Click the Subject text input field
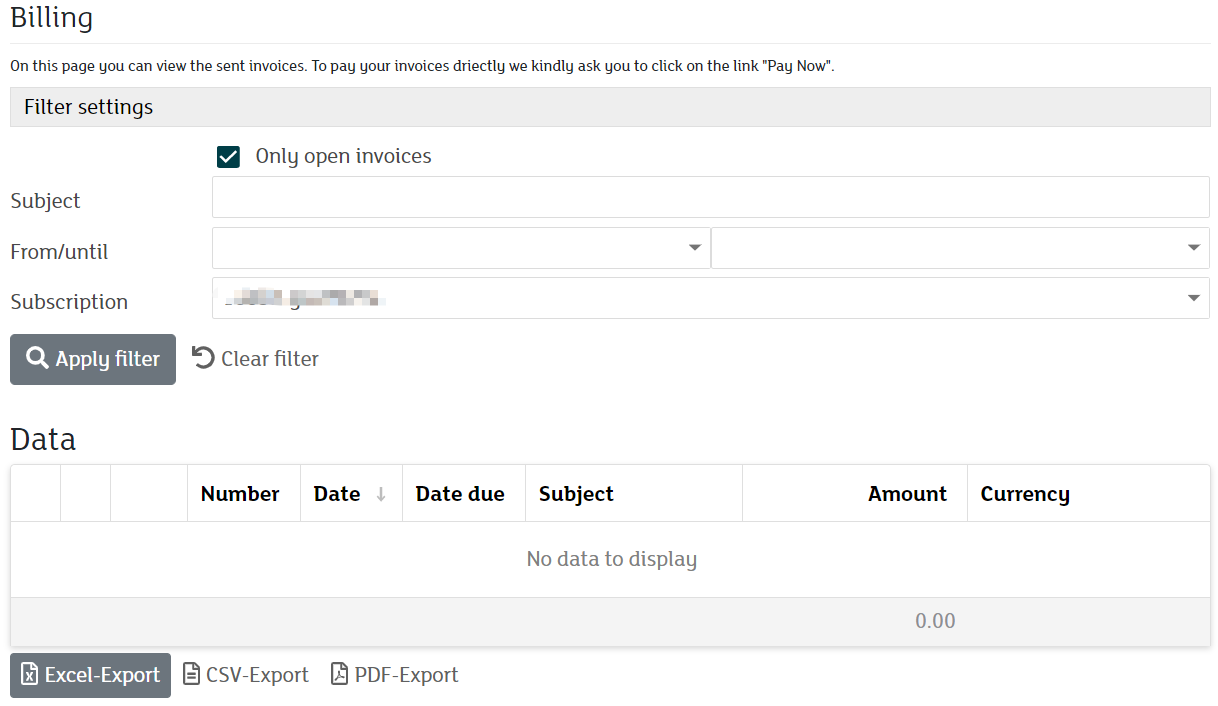The width and height of the screenshot is (1218, 706). click(710, 198)
